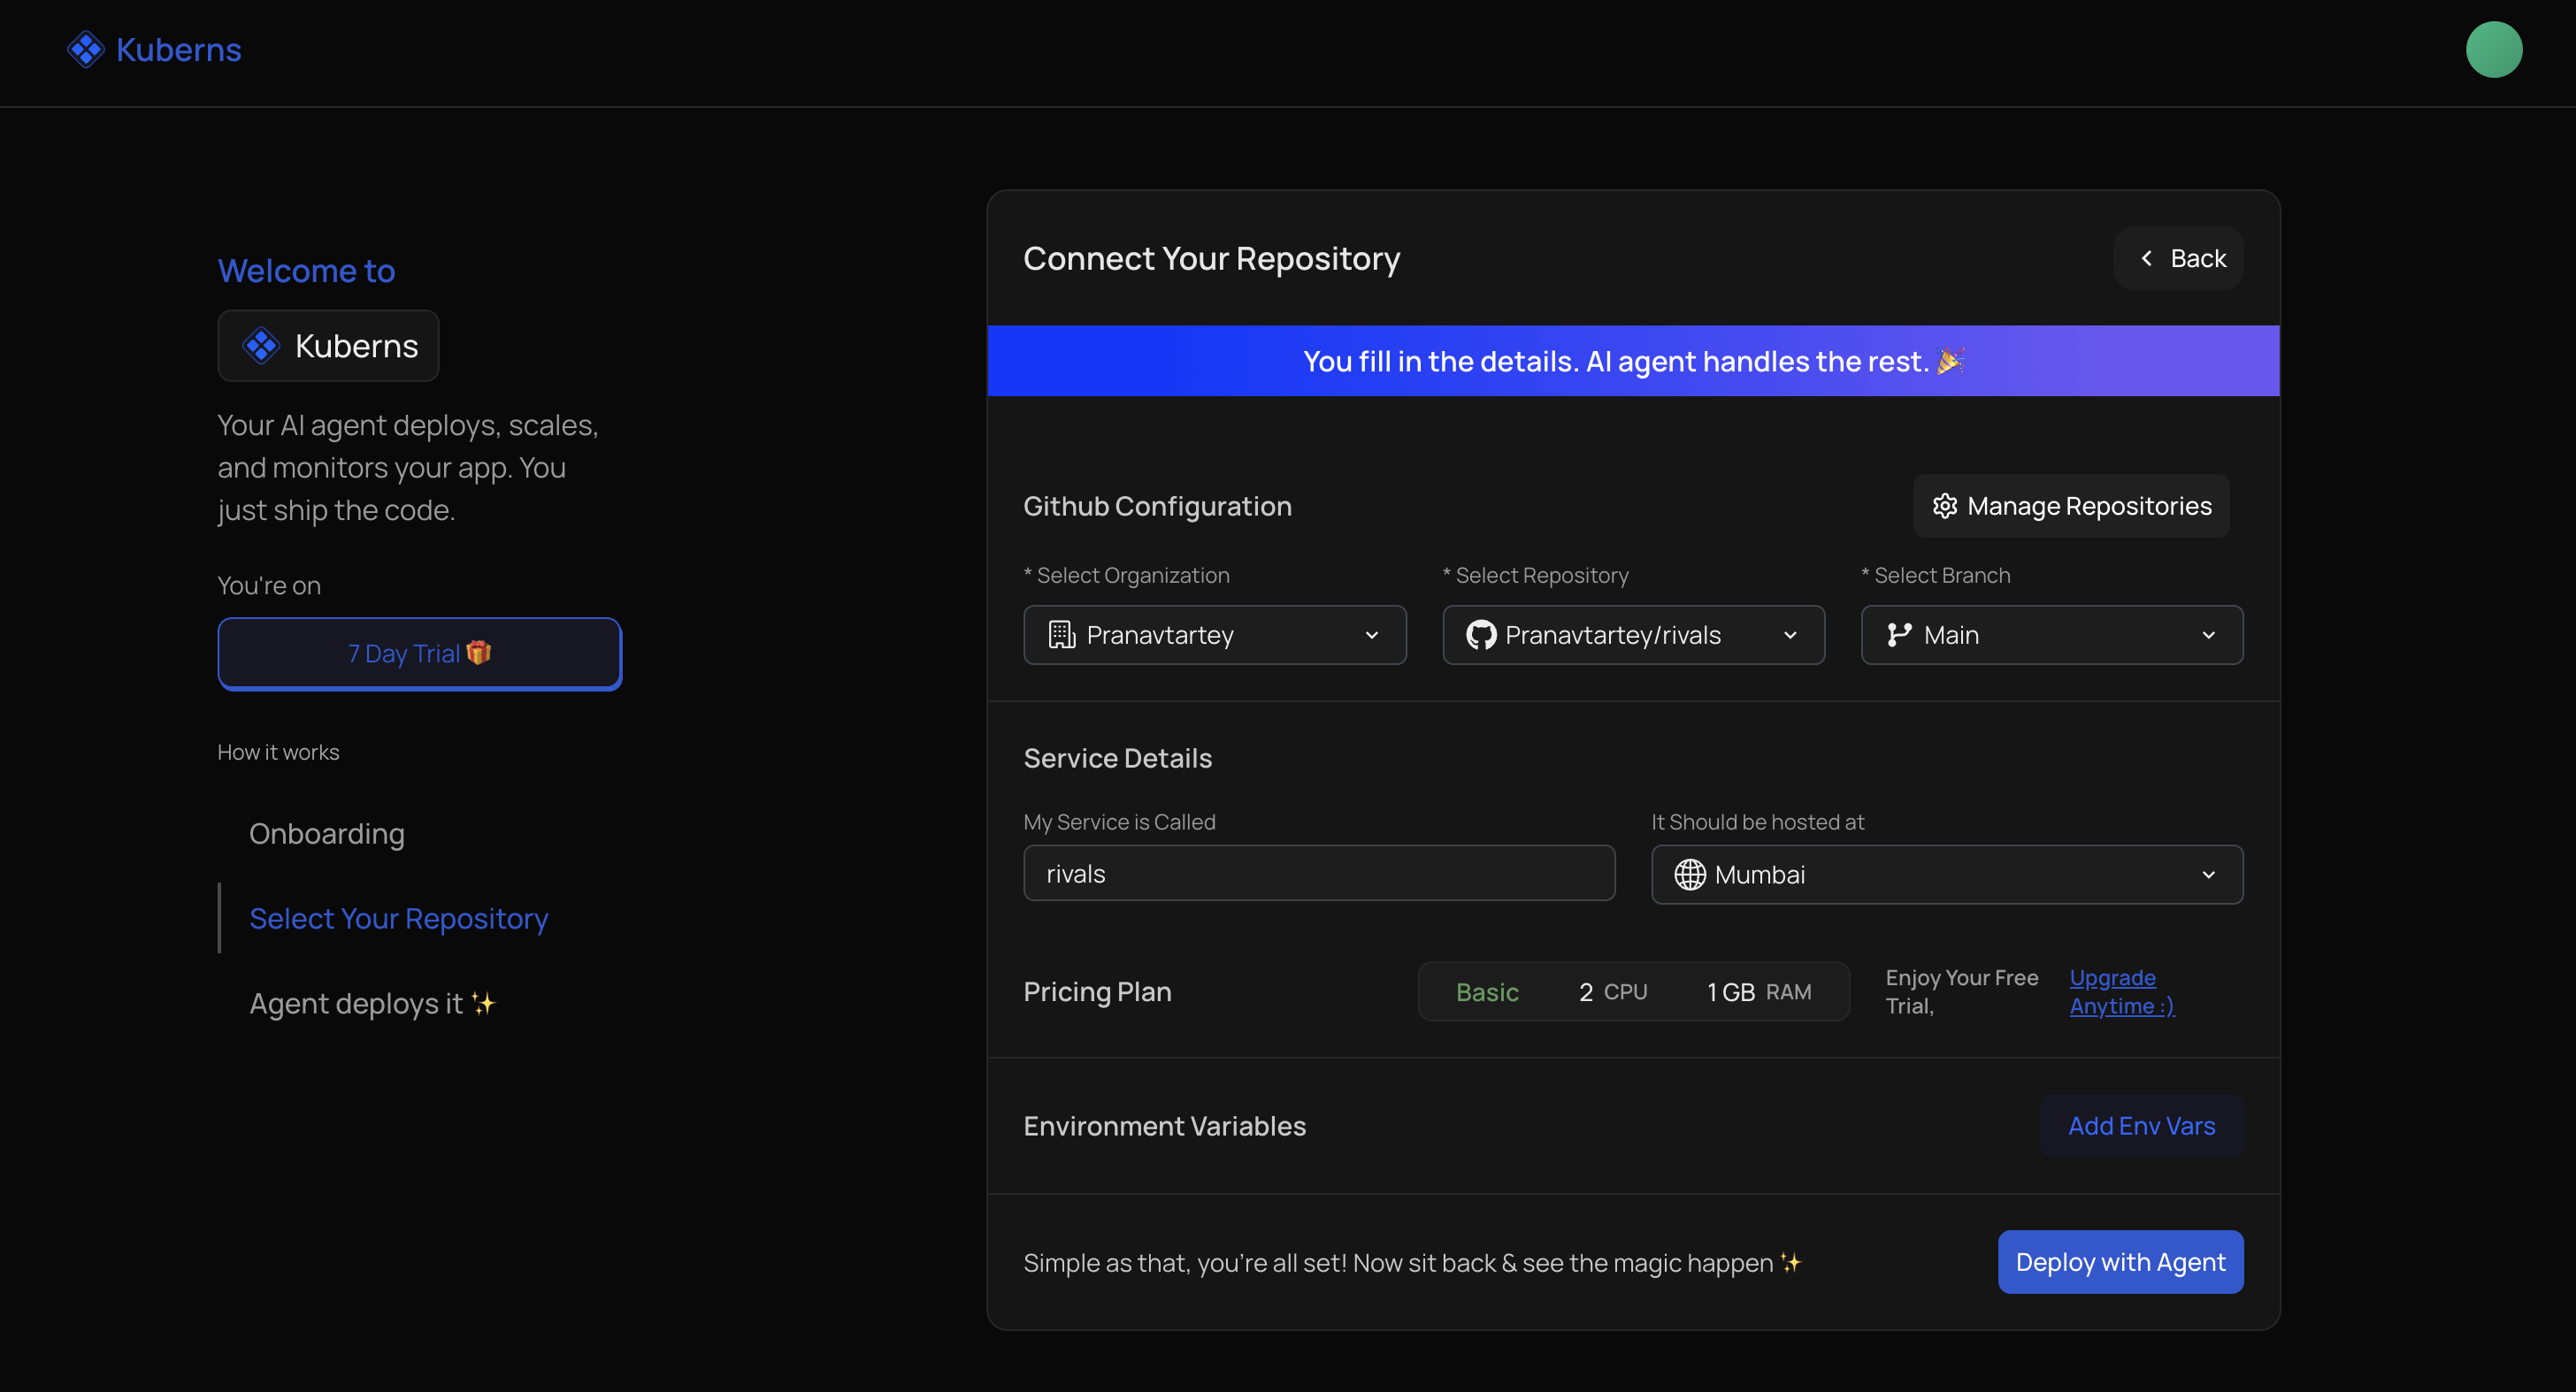Click the '* Select Organization' label
This screenshot has height=1392, width=2576.
[1126, 575]
